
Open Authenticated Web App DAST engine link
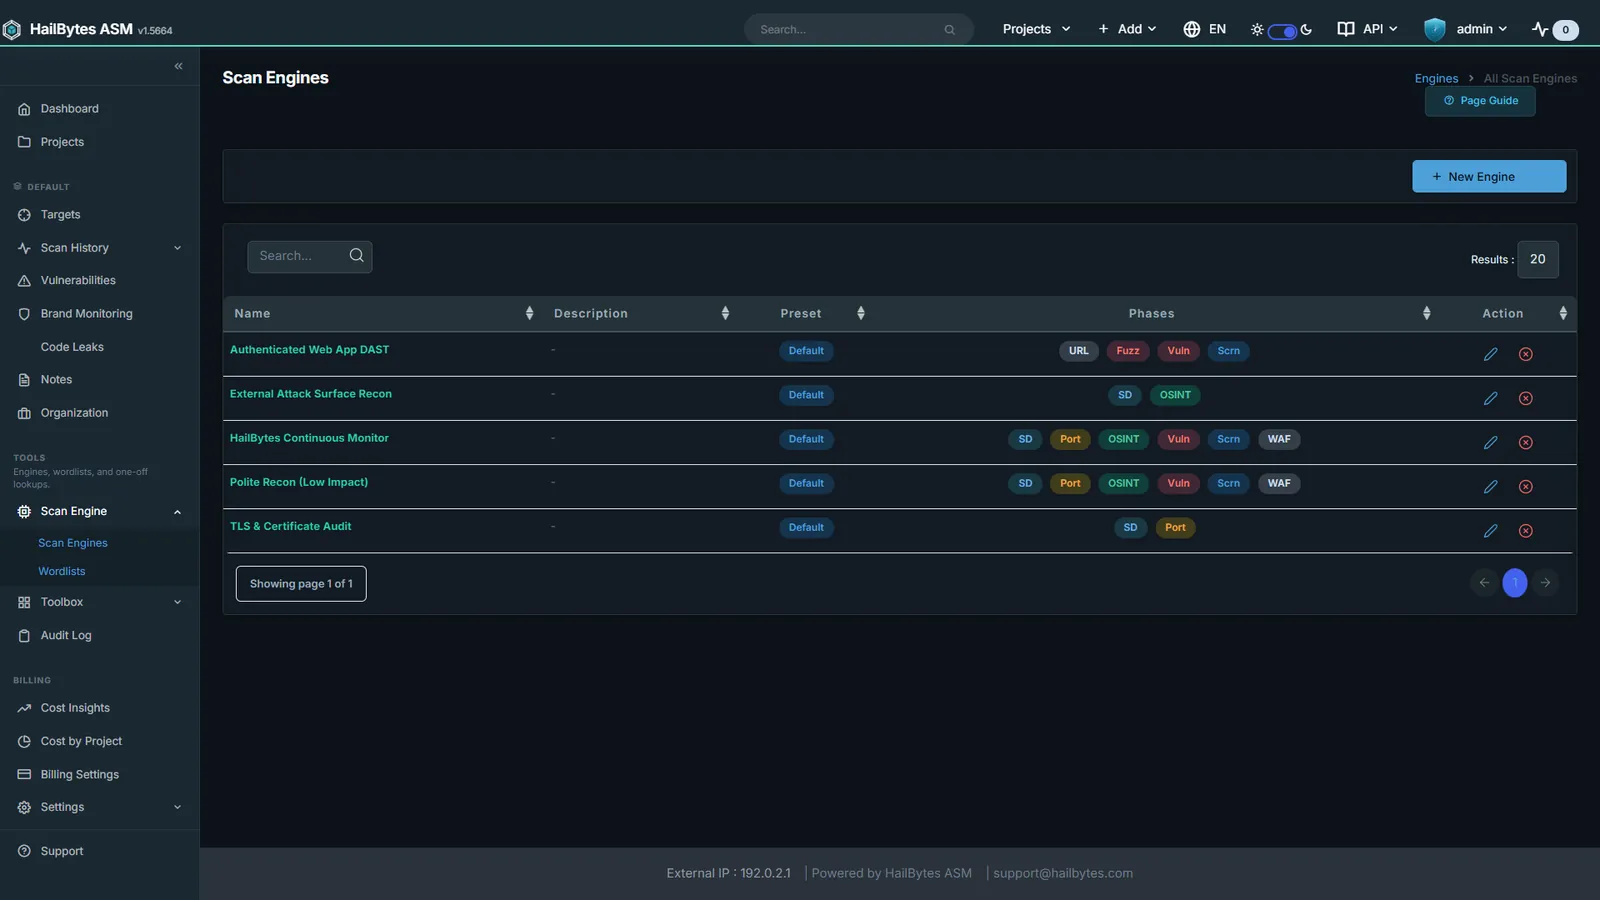[x=309, y=350]
